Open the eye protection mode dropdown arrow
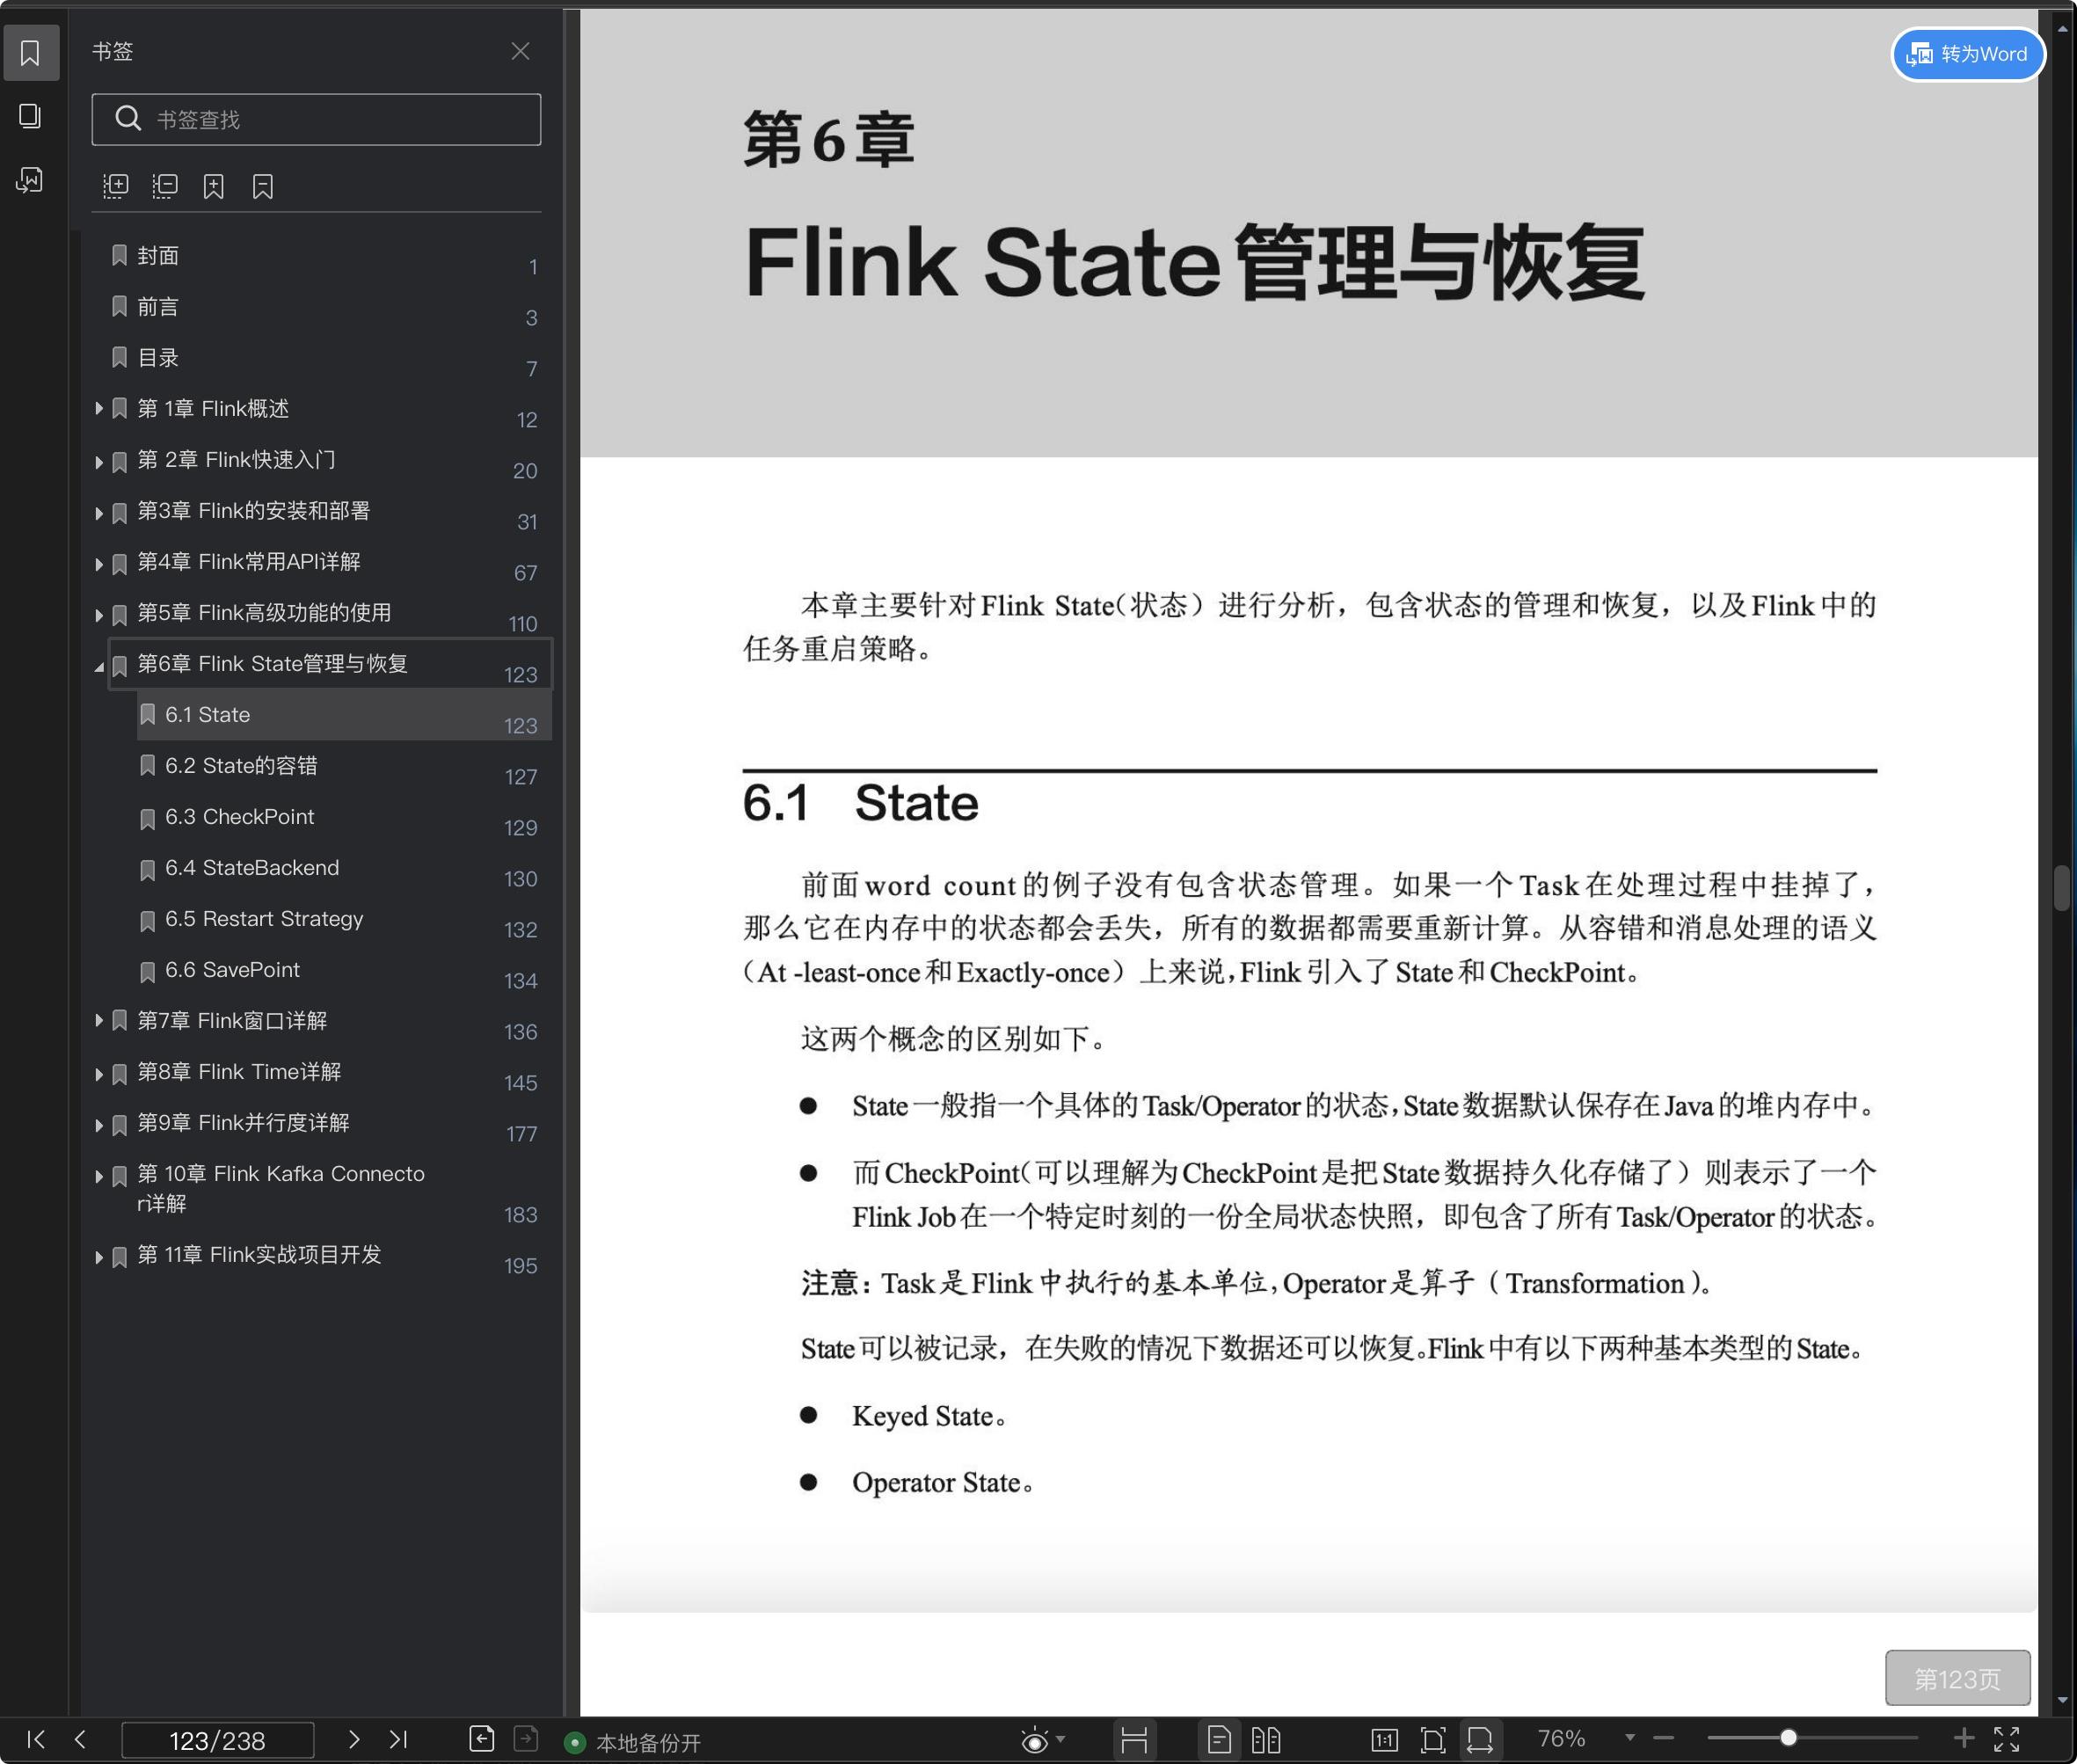2077x1764 pixels. (x=1061, y=1739)
